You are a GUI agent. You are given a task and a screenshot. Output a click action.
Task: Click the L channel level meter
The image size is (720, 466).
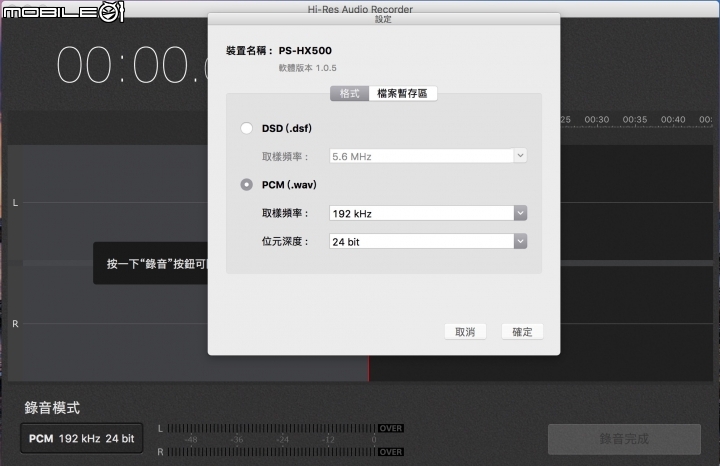(271, 428)
